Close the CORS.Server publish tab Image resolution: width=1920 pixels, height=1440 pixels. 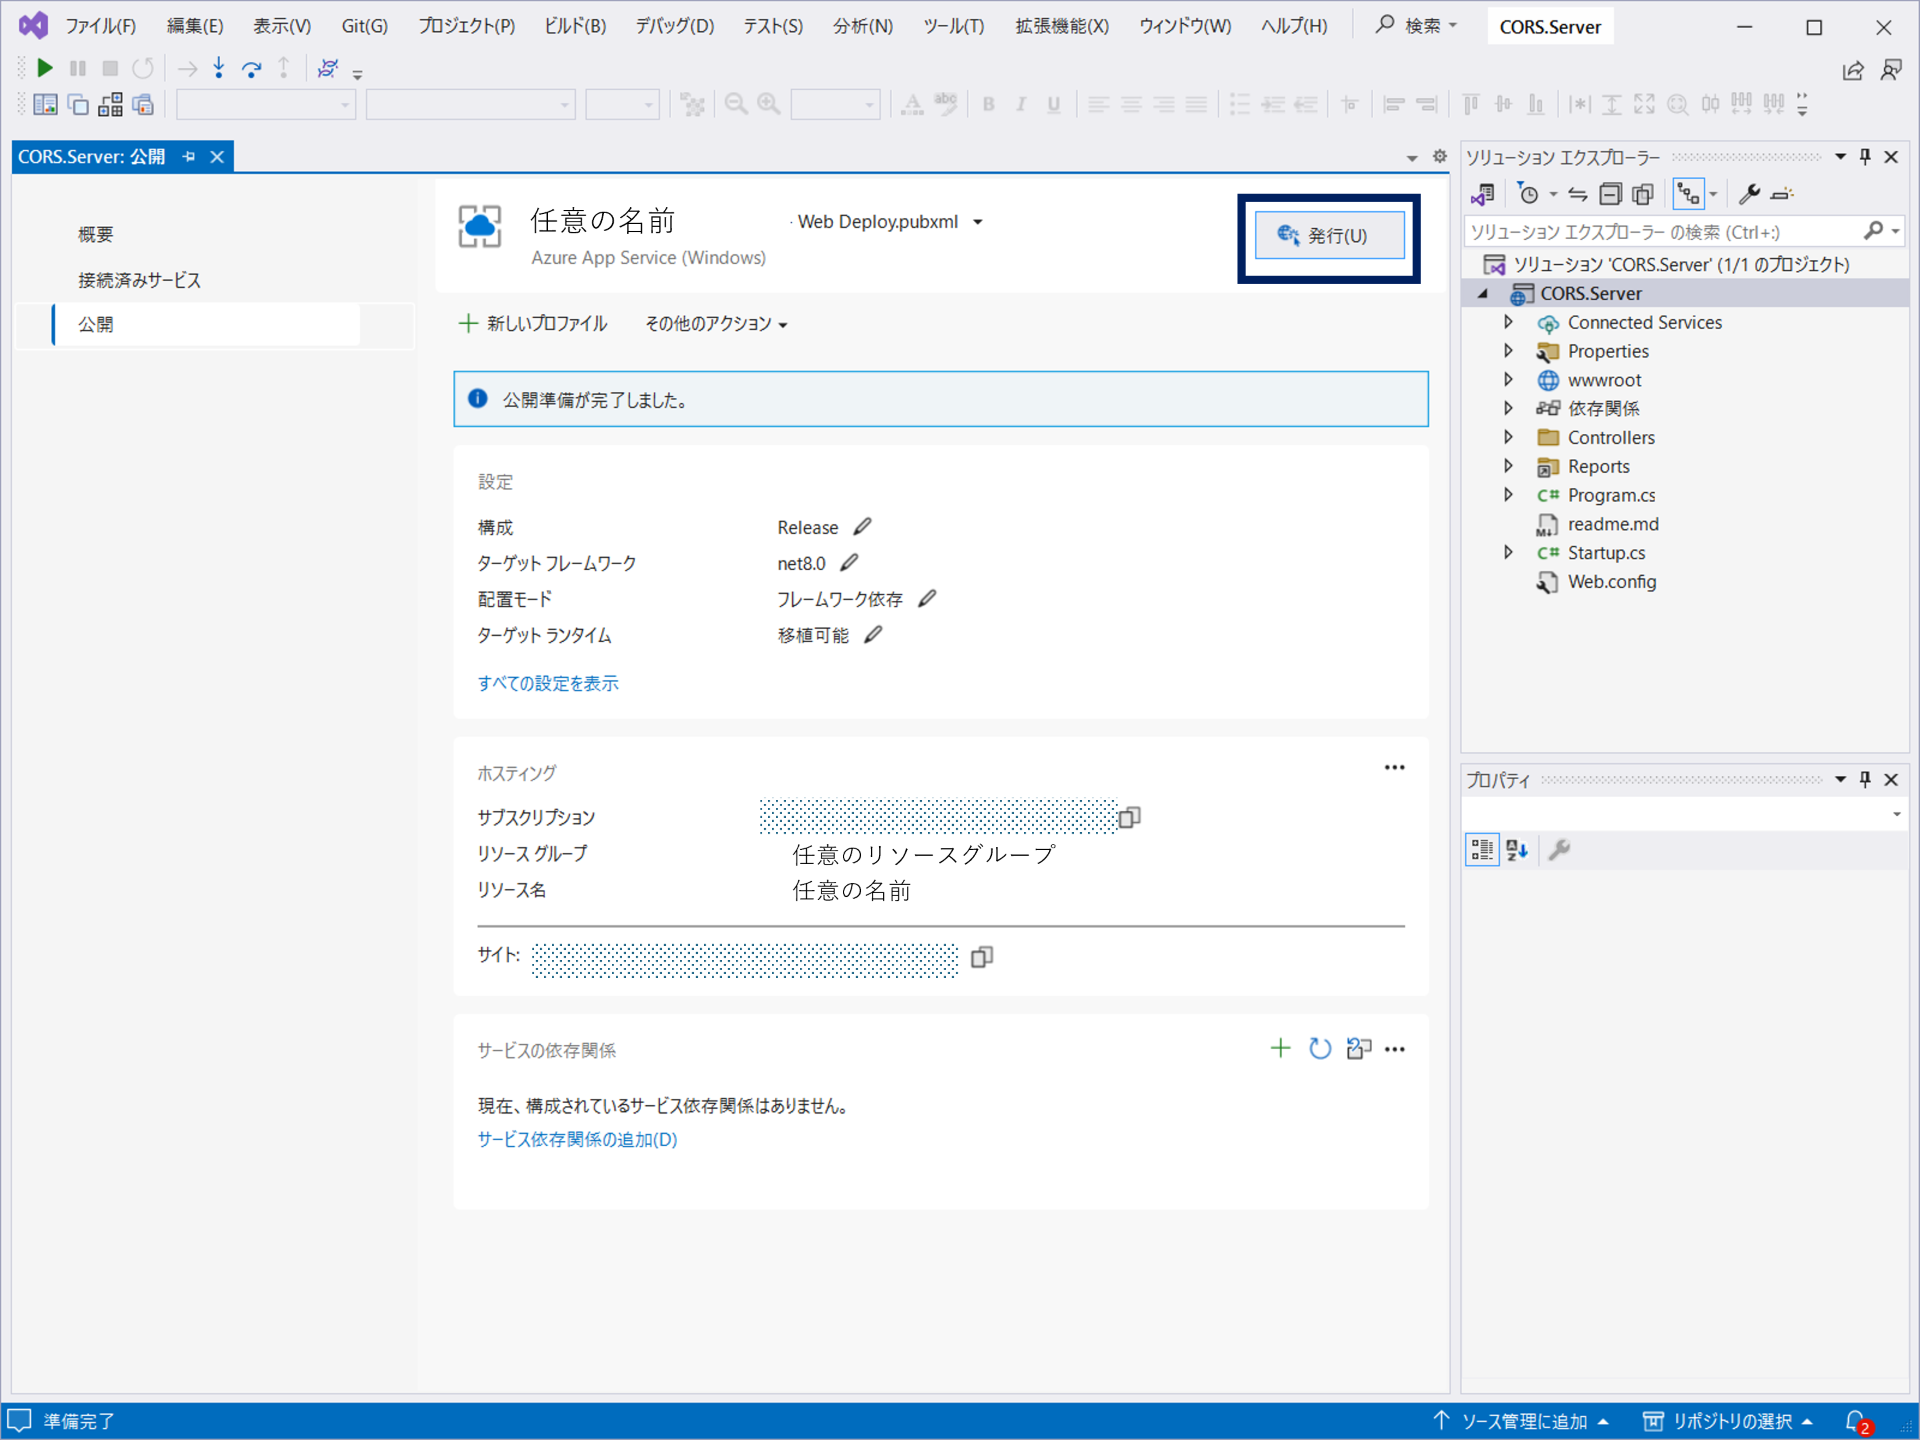click(217, 157)
